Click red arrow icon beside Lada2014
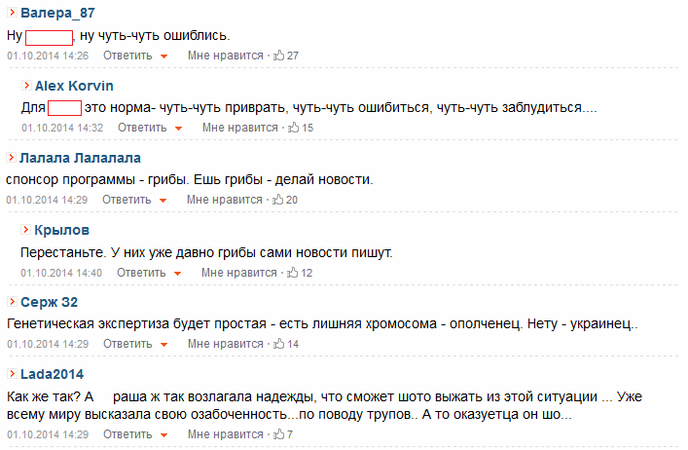This screenshot has width=688, height=450. 12,374
